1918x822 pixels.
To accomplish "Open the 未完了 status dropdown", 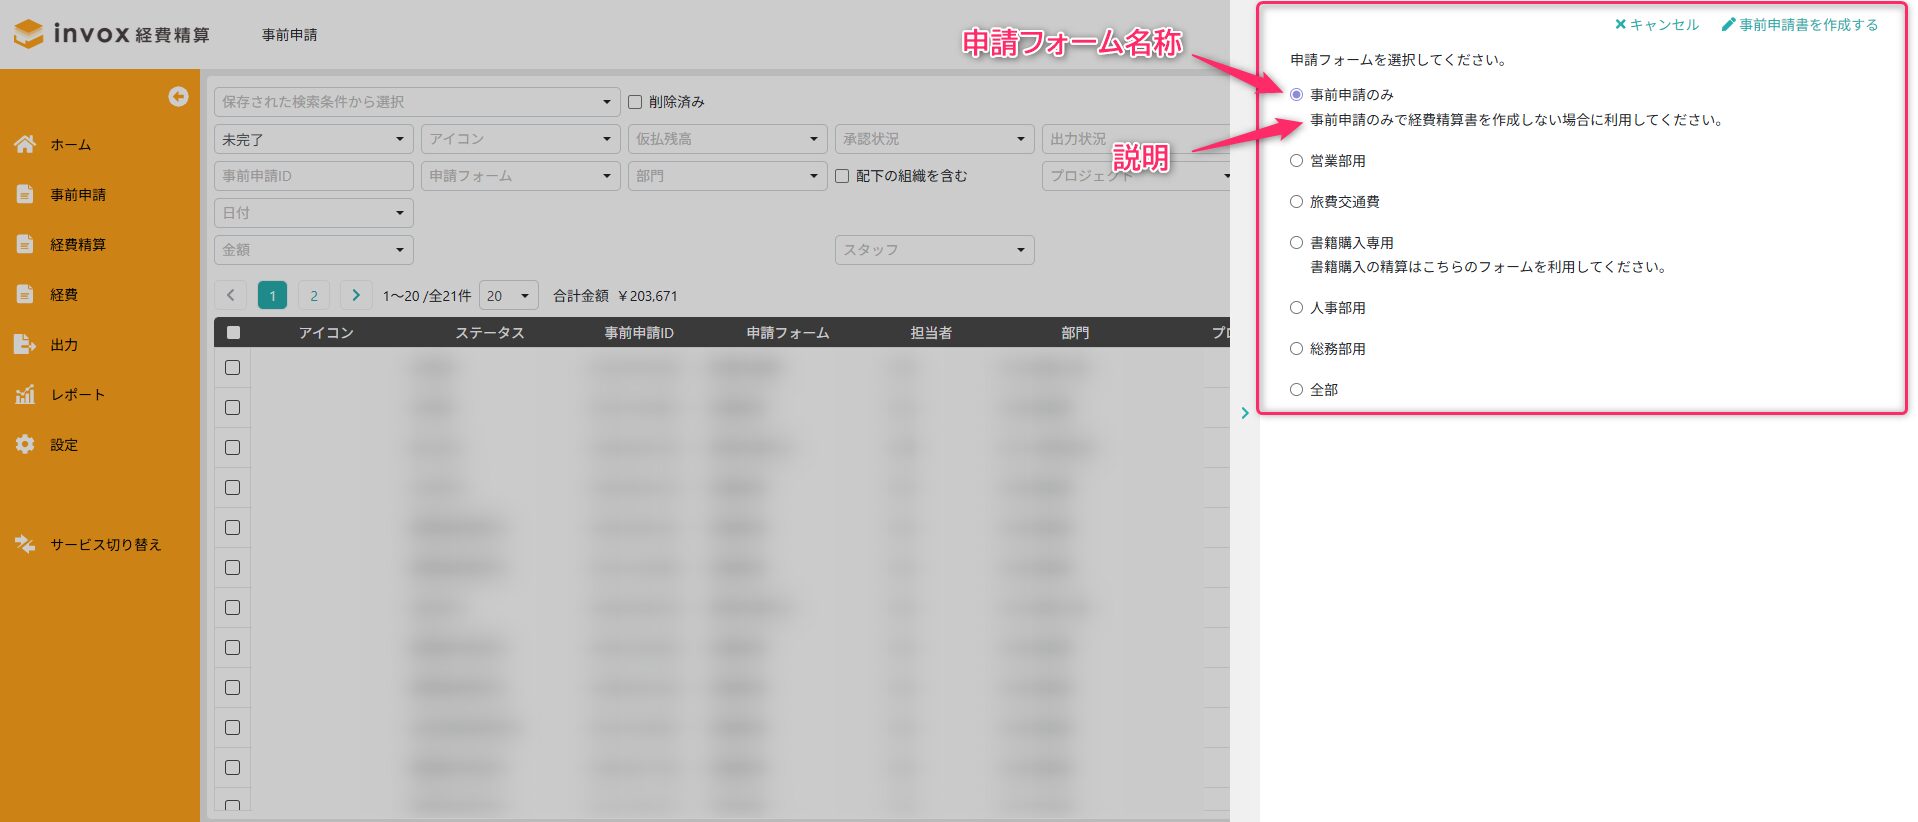I will point(313,139).
